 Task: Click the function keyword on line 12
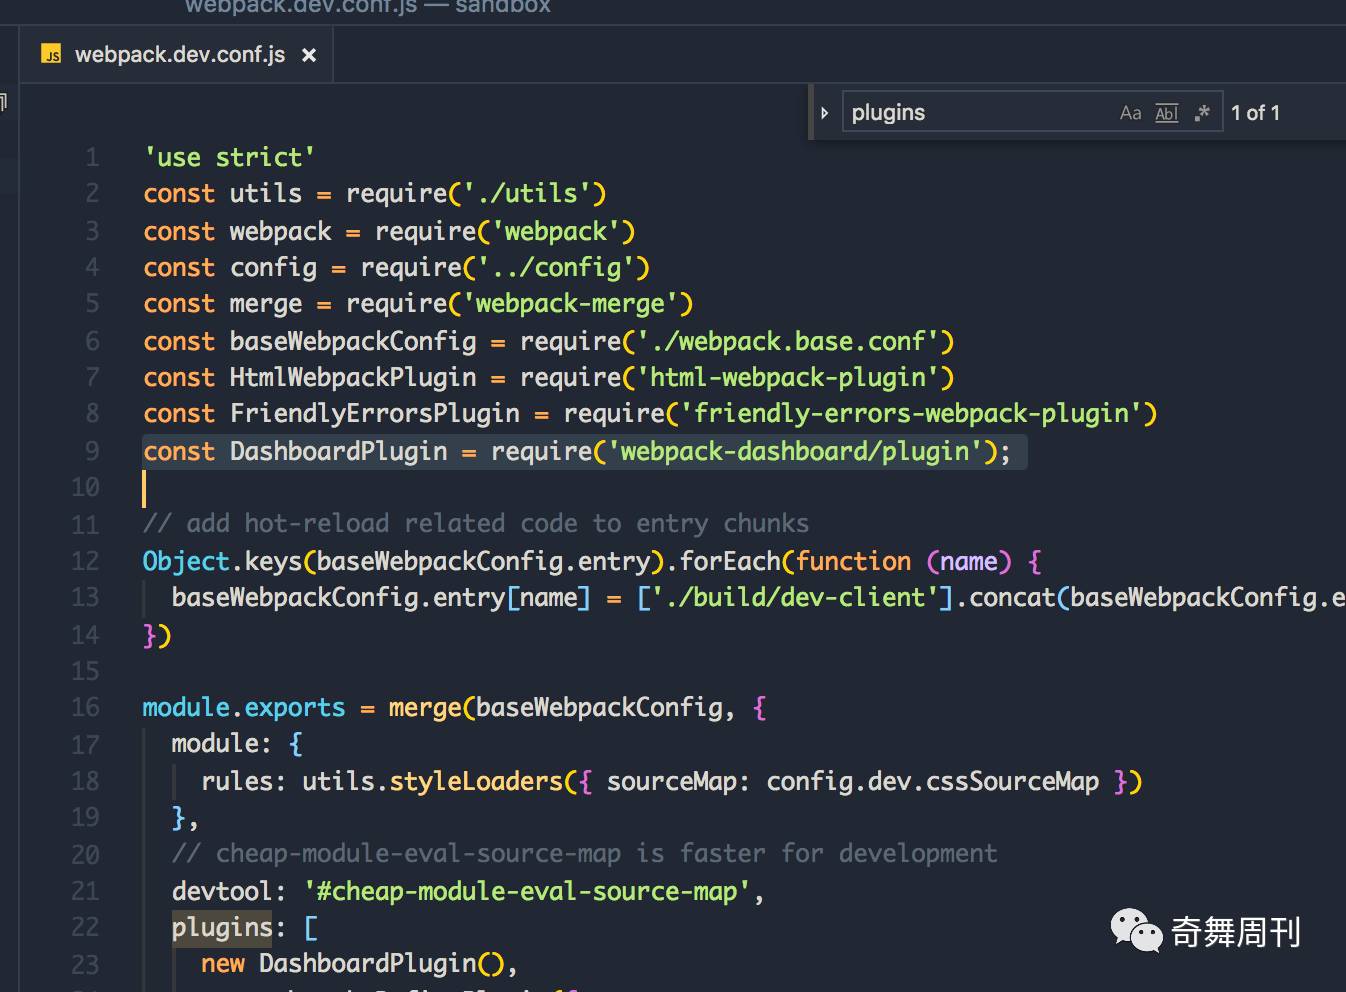tap(853, 561)
